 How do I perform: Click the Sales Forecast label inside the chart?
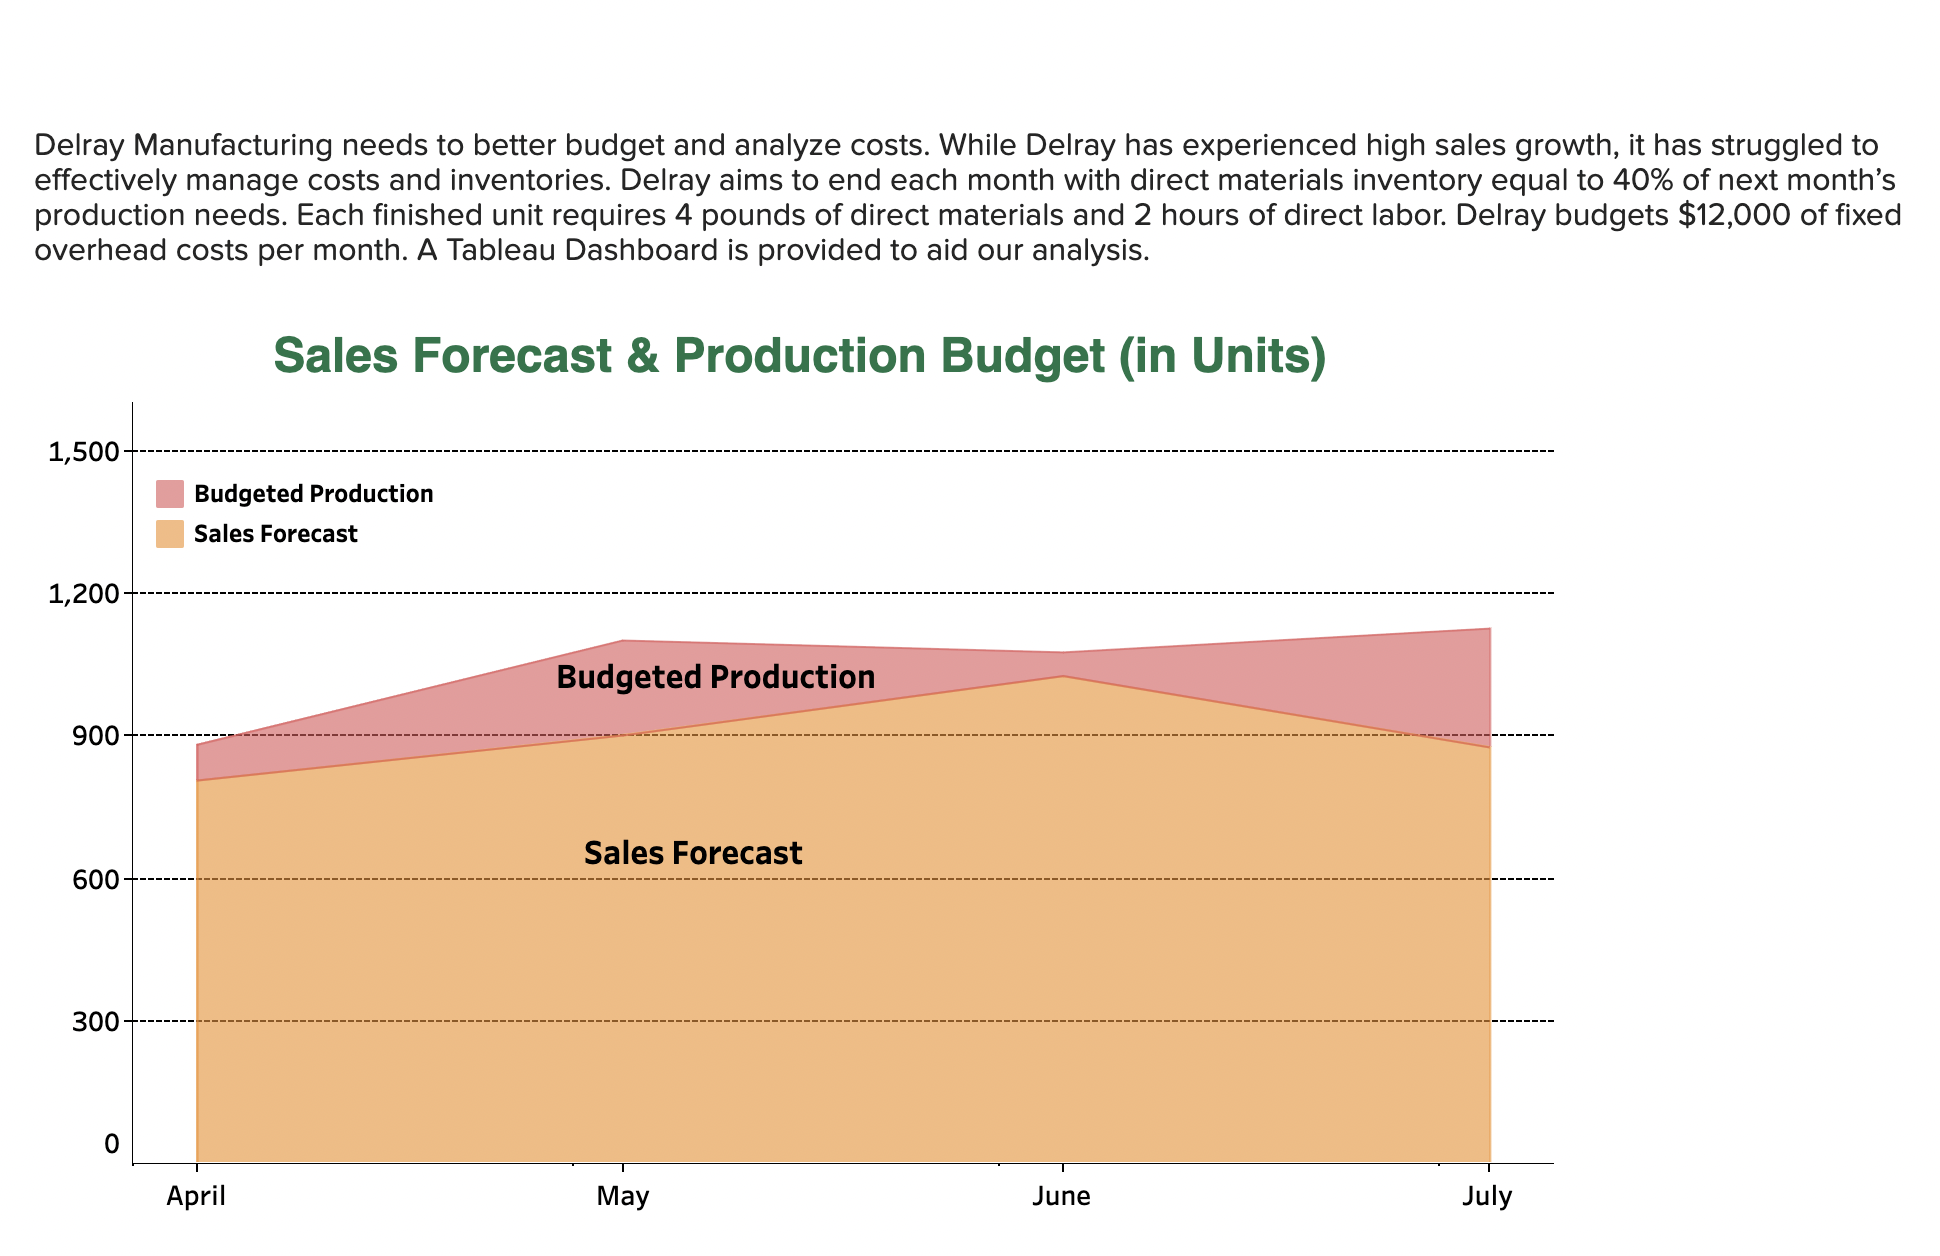[693, 853]
